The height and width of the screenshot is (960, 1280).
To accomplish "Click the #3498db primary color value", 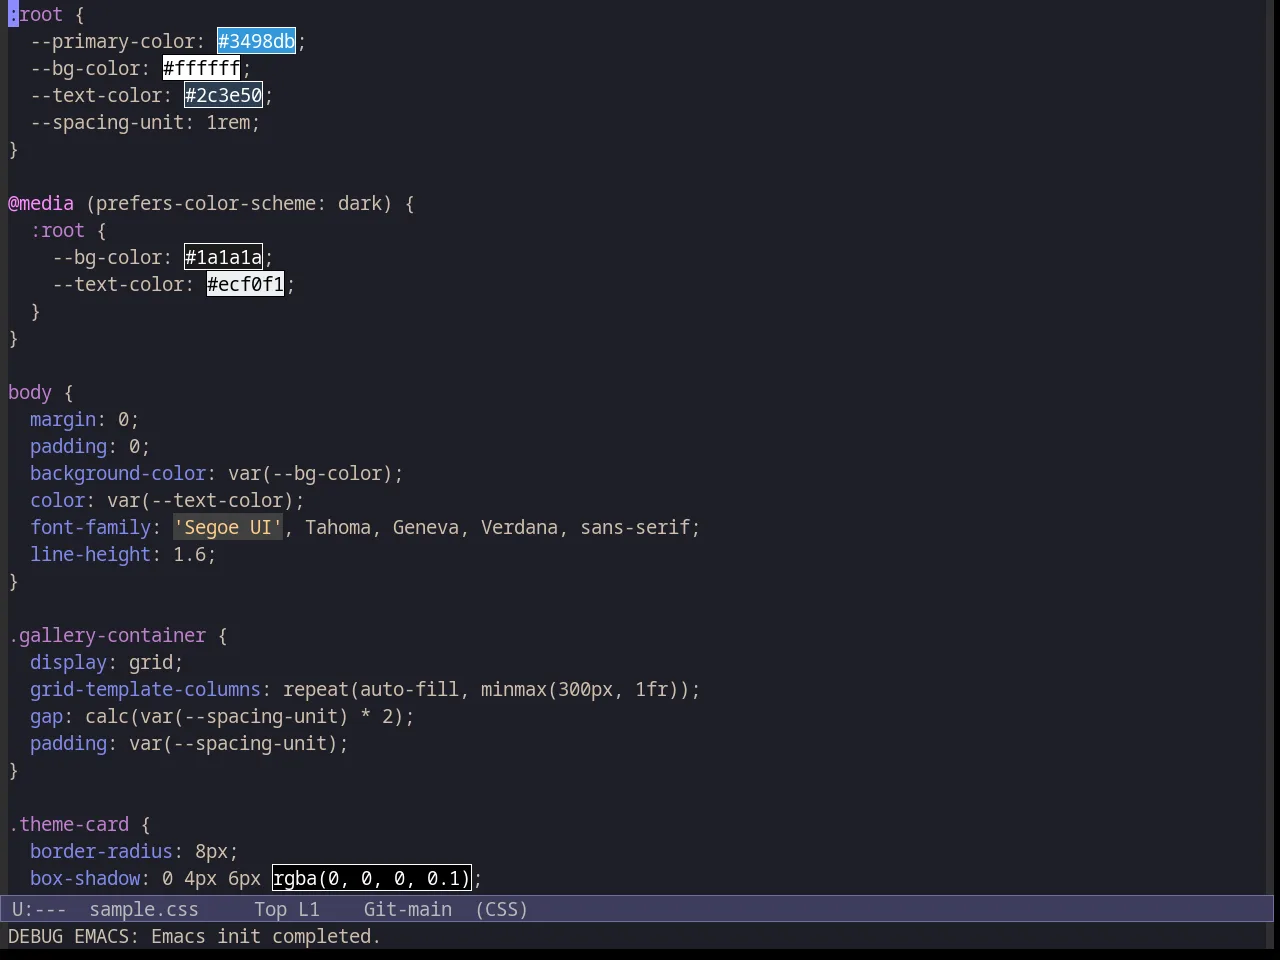I will [x=256, y=41].
